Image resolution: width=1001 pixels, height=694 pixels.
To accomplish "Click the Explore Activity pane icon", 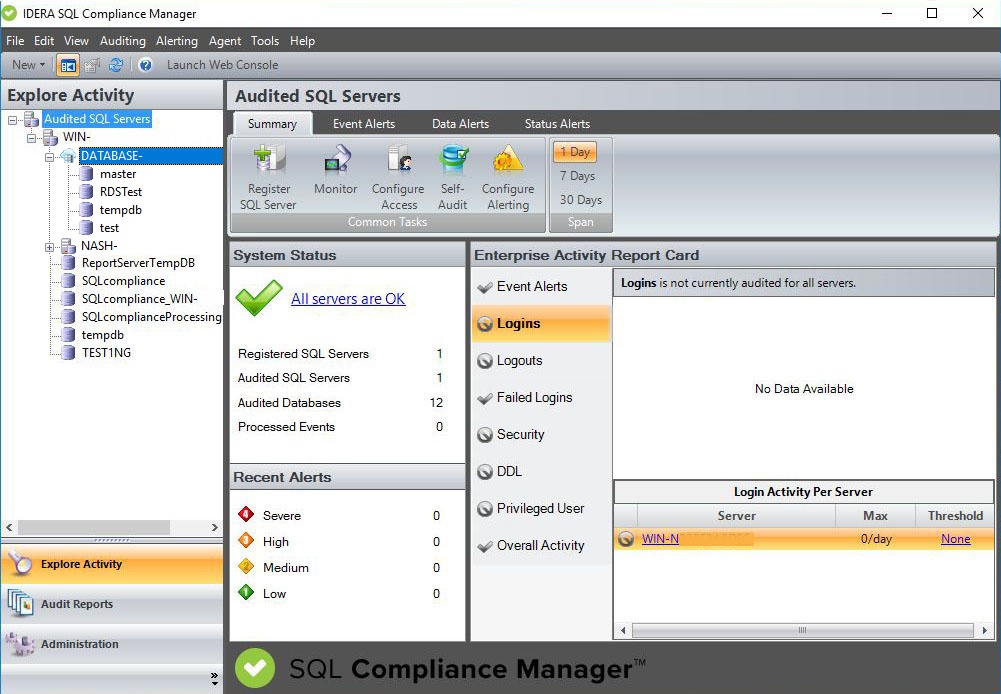I will (x=20, y=564).
